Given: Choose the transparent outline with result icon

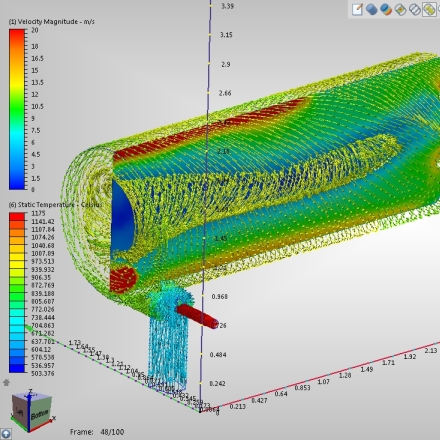Looking at the screenshot, I should point(400,9).
